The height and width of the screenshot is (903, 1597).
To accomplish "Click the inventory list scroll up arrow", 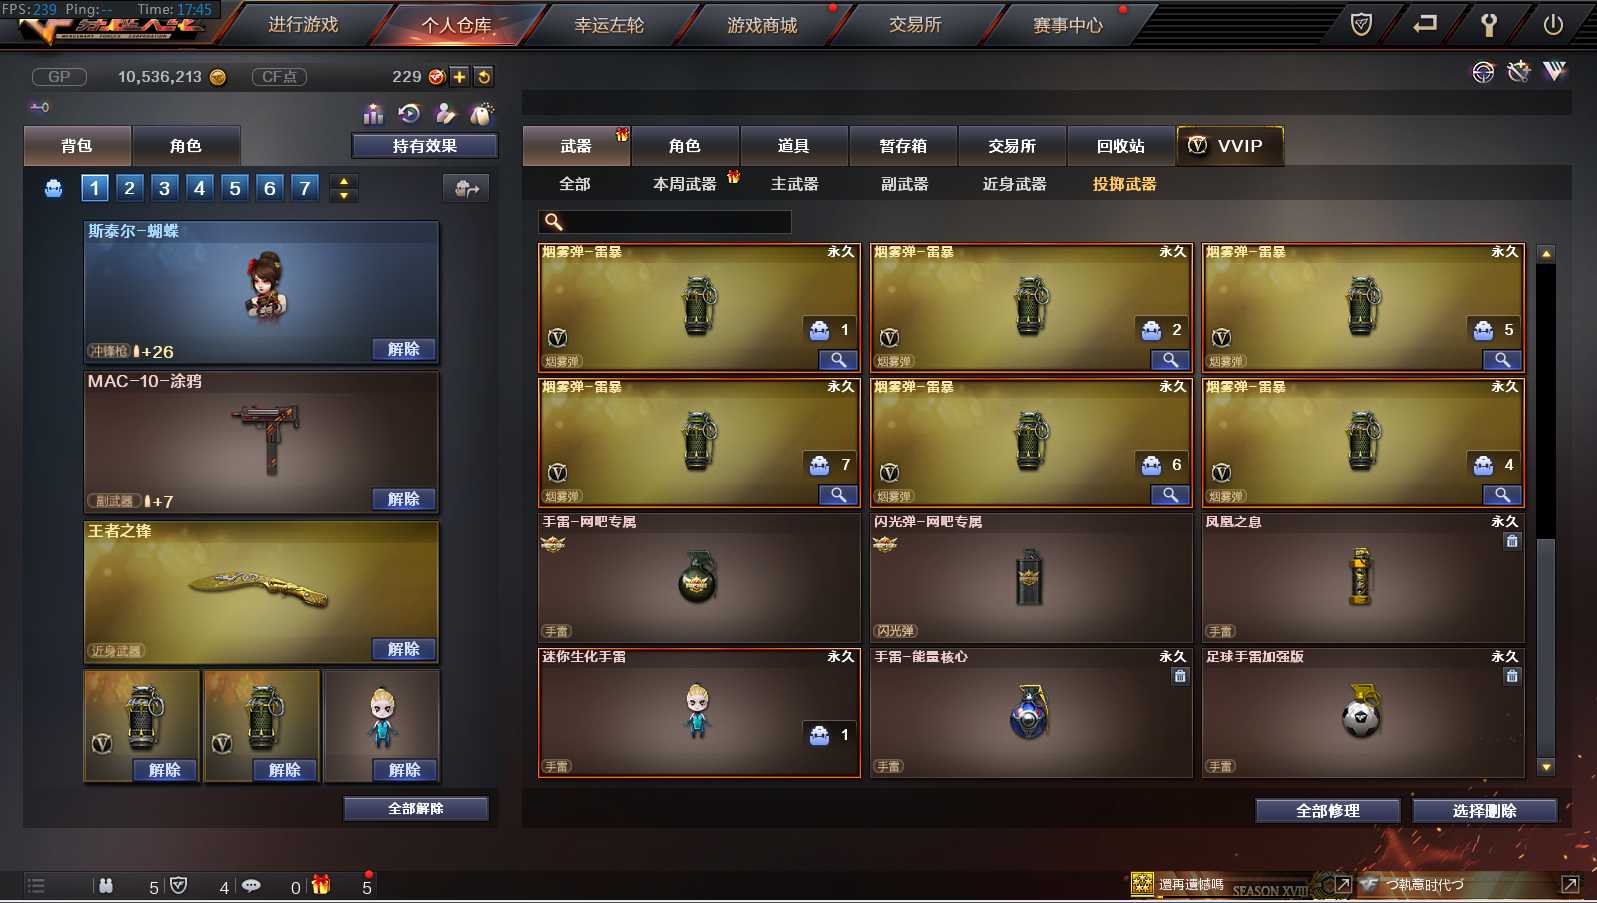I will coord(1546,254).
